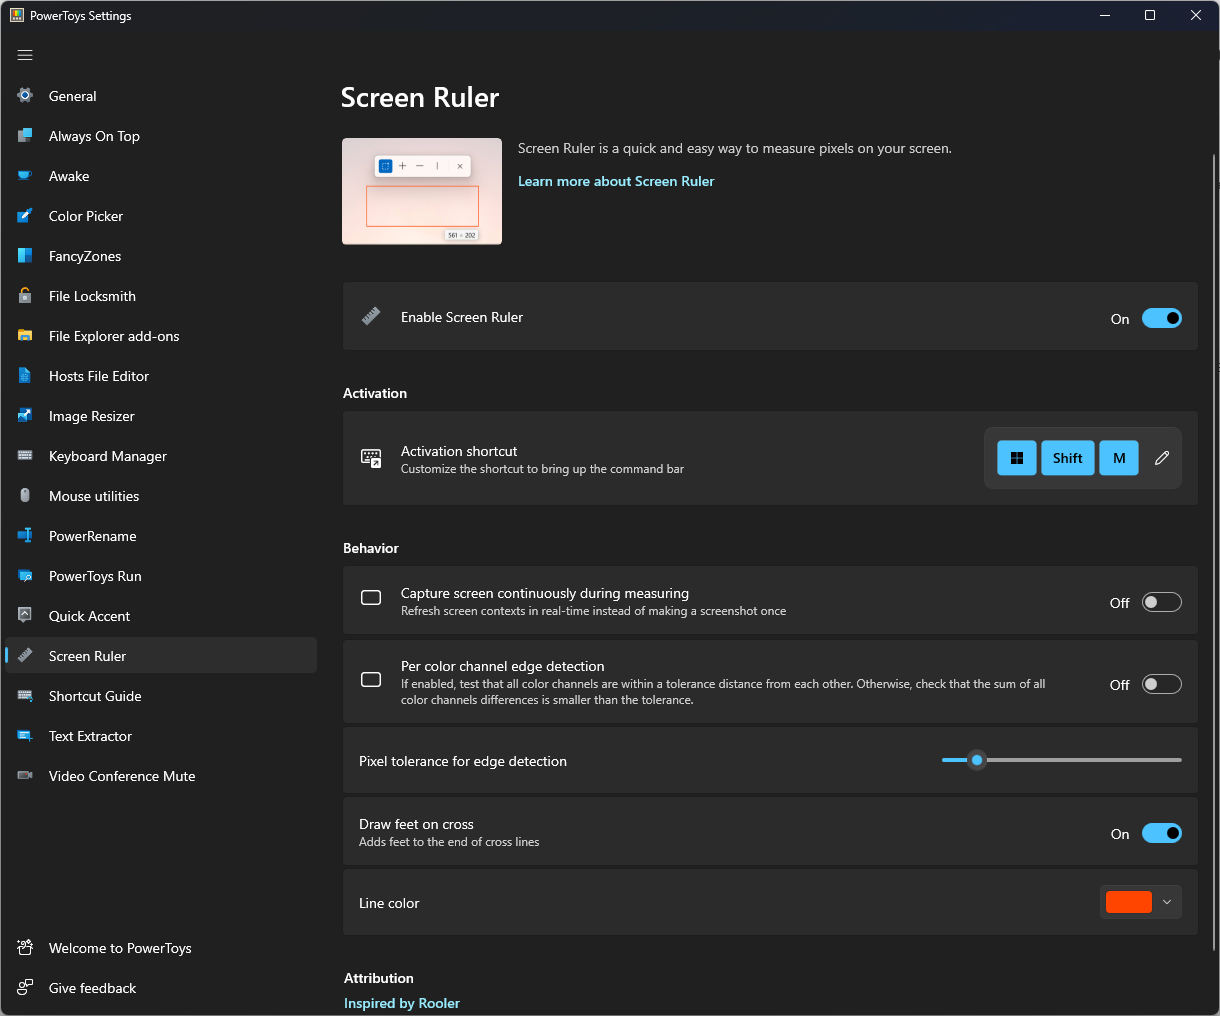Click the Keyboard Manager keyboard icon
Screen dimensions: 1220x1016
pos(23,456)
